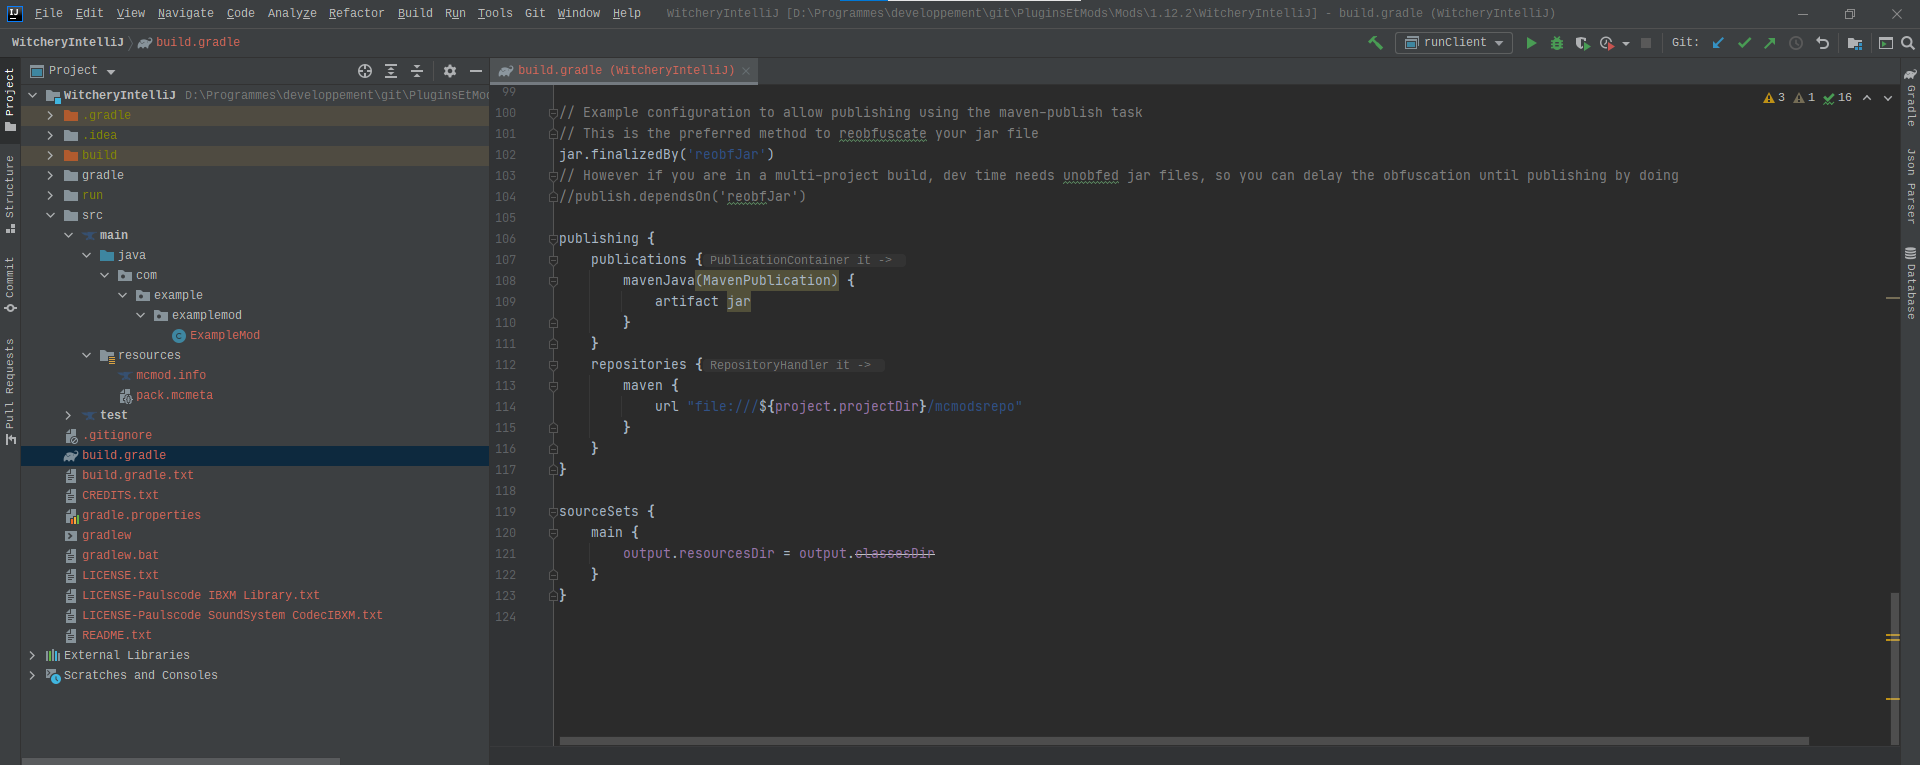Push changes with Git push arrow
This screenshot has height=765, width=1920.
pyautogui.click(x=1770, y=43)
